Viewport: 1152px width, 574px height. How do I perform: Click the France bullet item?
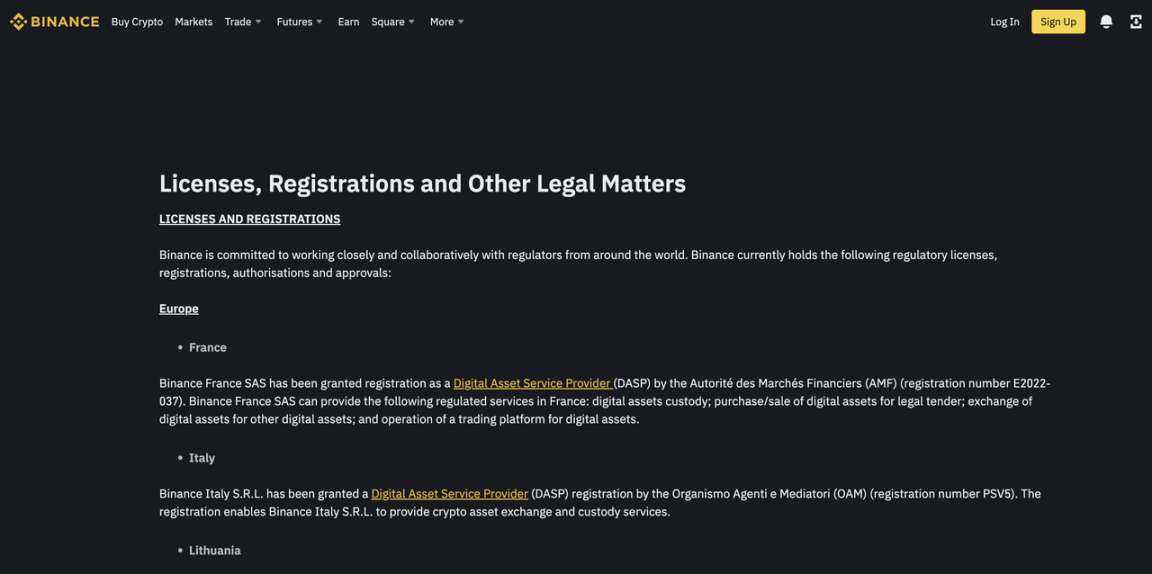coord(208,347)
